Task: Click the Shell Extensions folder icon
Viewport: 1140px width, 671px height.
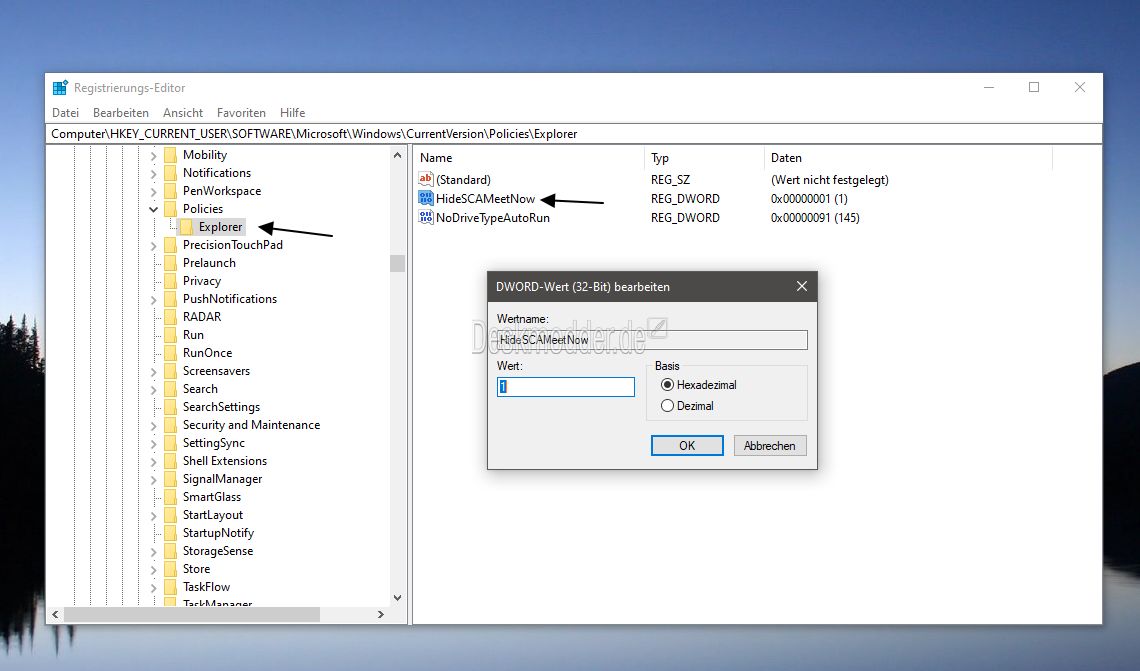Action: click(170, 461)
